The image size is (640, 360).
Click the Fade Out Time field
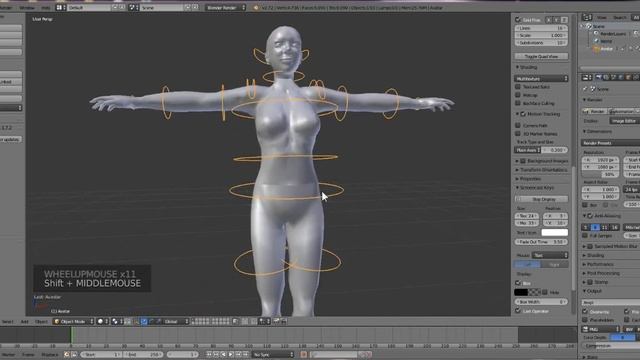tap(541, 242)
